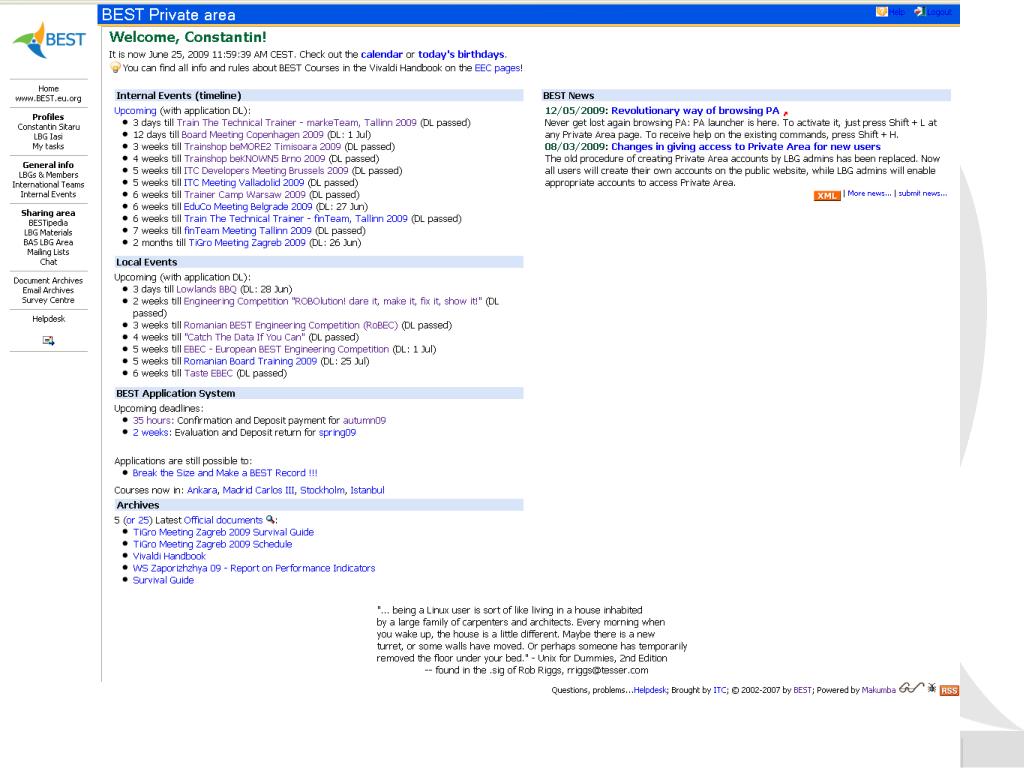Click the bug icon in the footer
The image size is (1024, 768).
[932, 688]
